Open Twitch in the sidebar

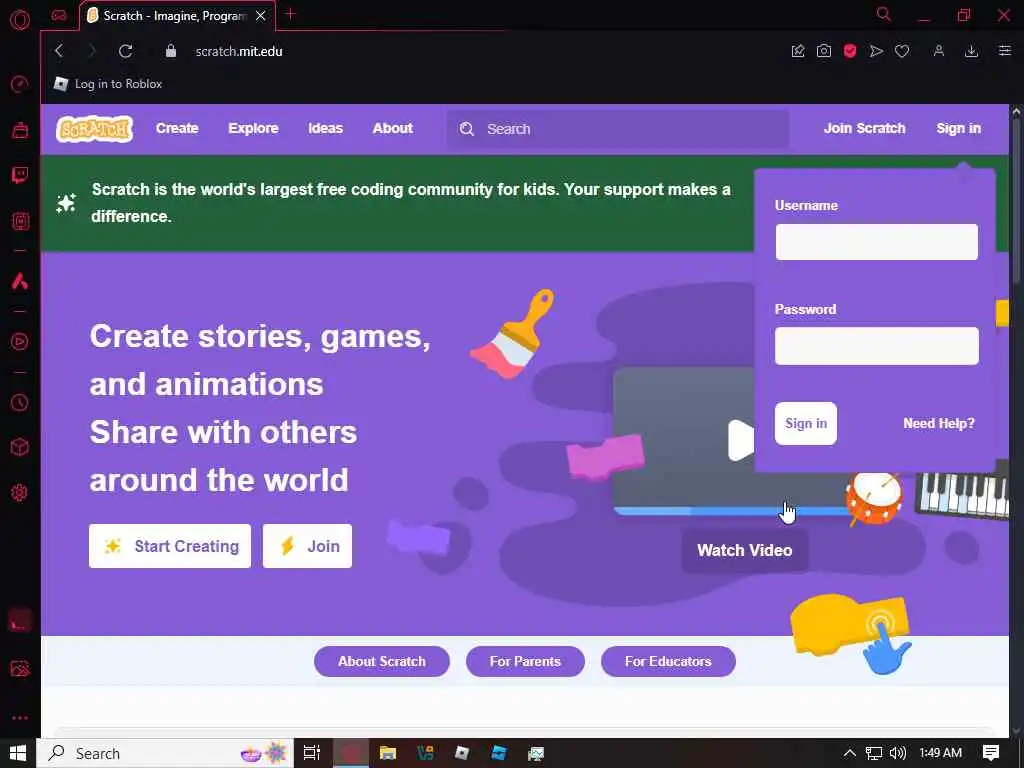click(20, 175)
